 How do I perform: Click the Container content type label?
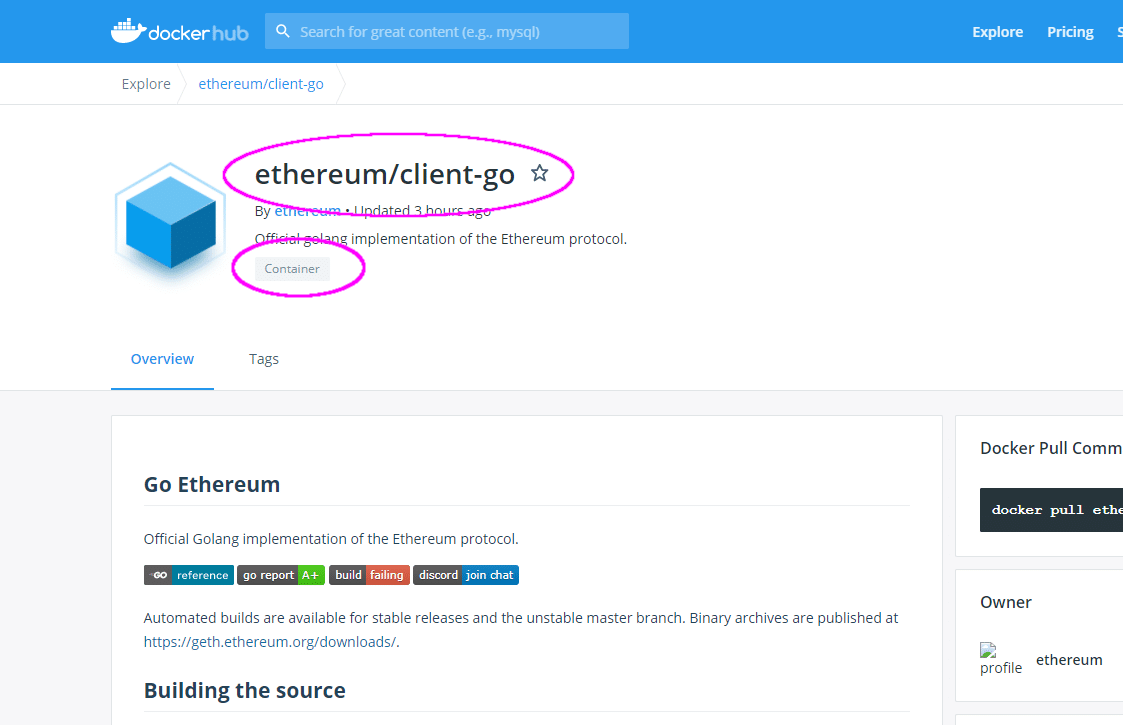coord(291,268)
